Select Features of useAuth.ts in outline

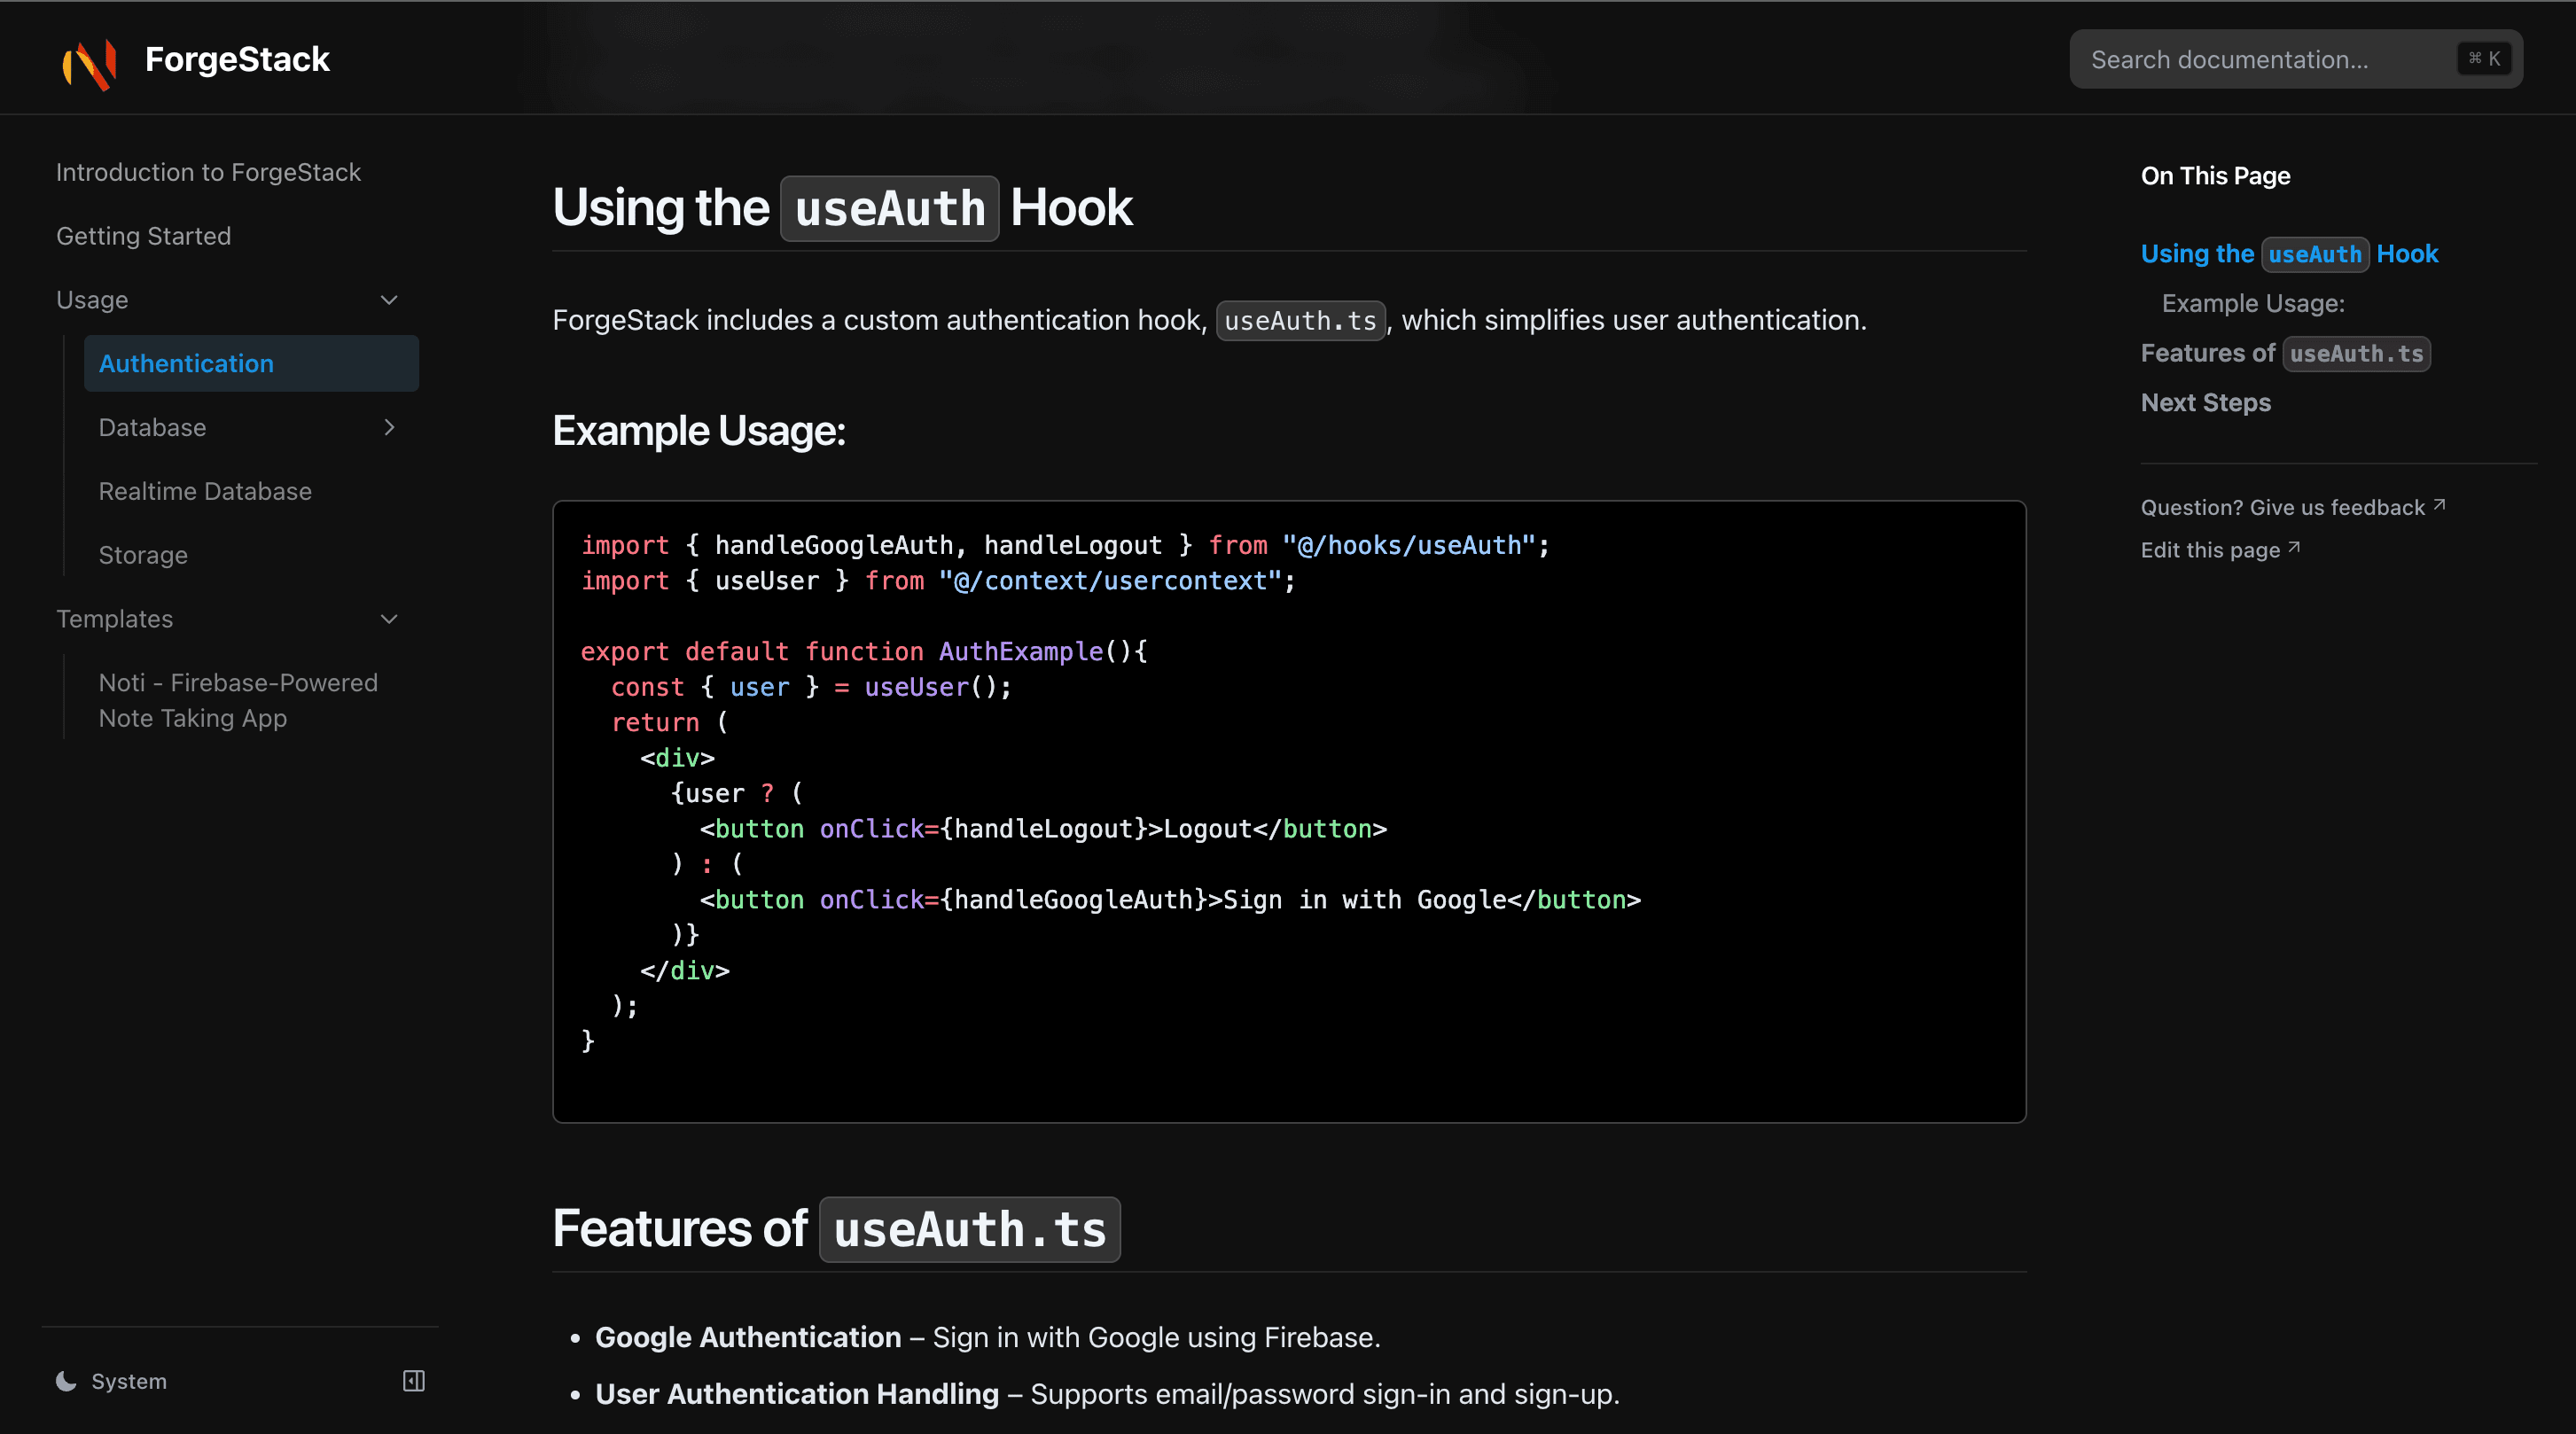coord(2285,353)
